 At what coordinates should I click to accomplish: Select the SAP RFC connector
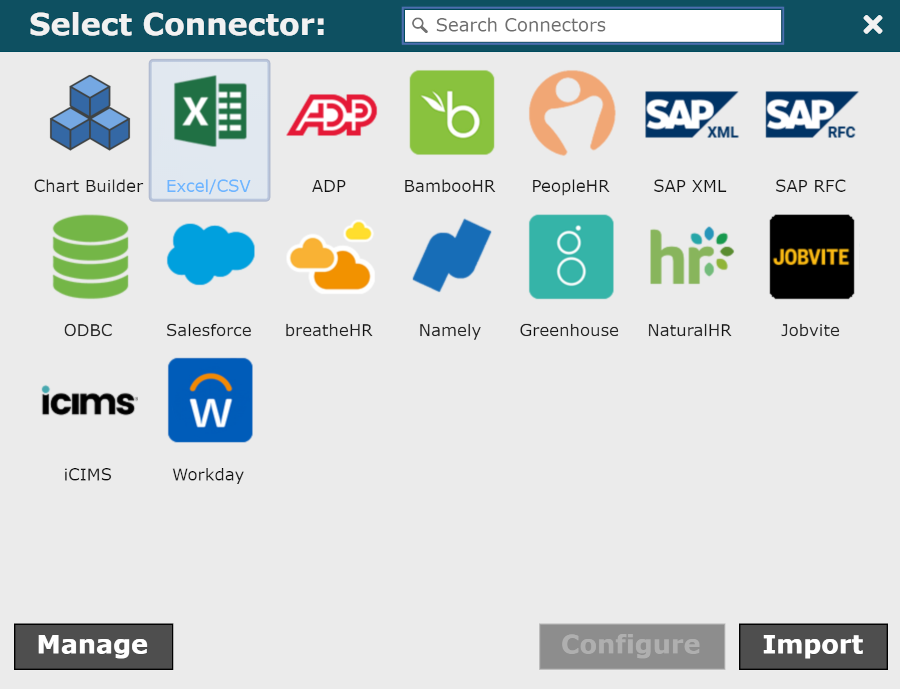[x=811, y=113]
